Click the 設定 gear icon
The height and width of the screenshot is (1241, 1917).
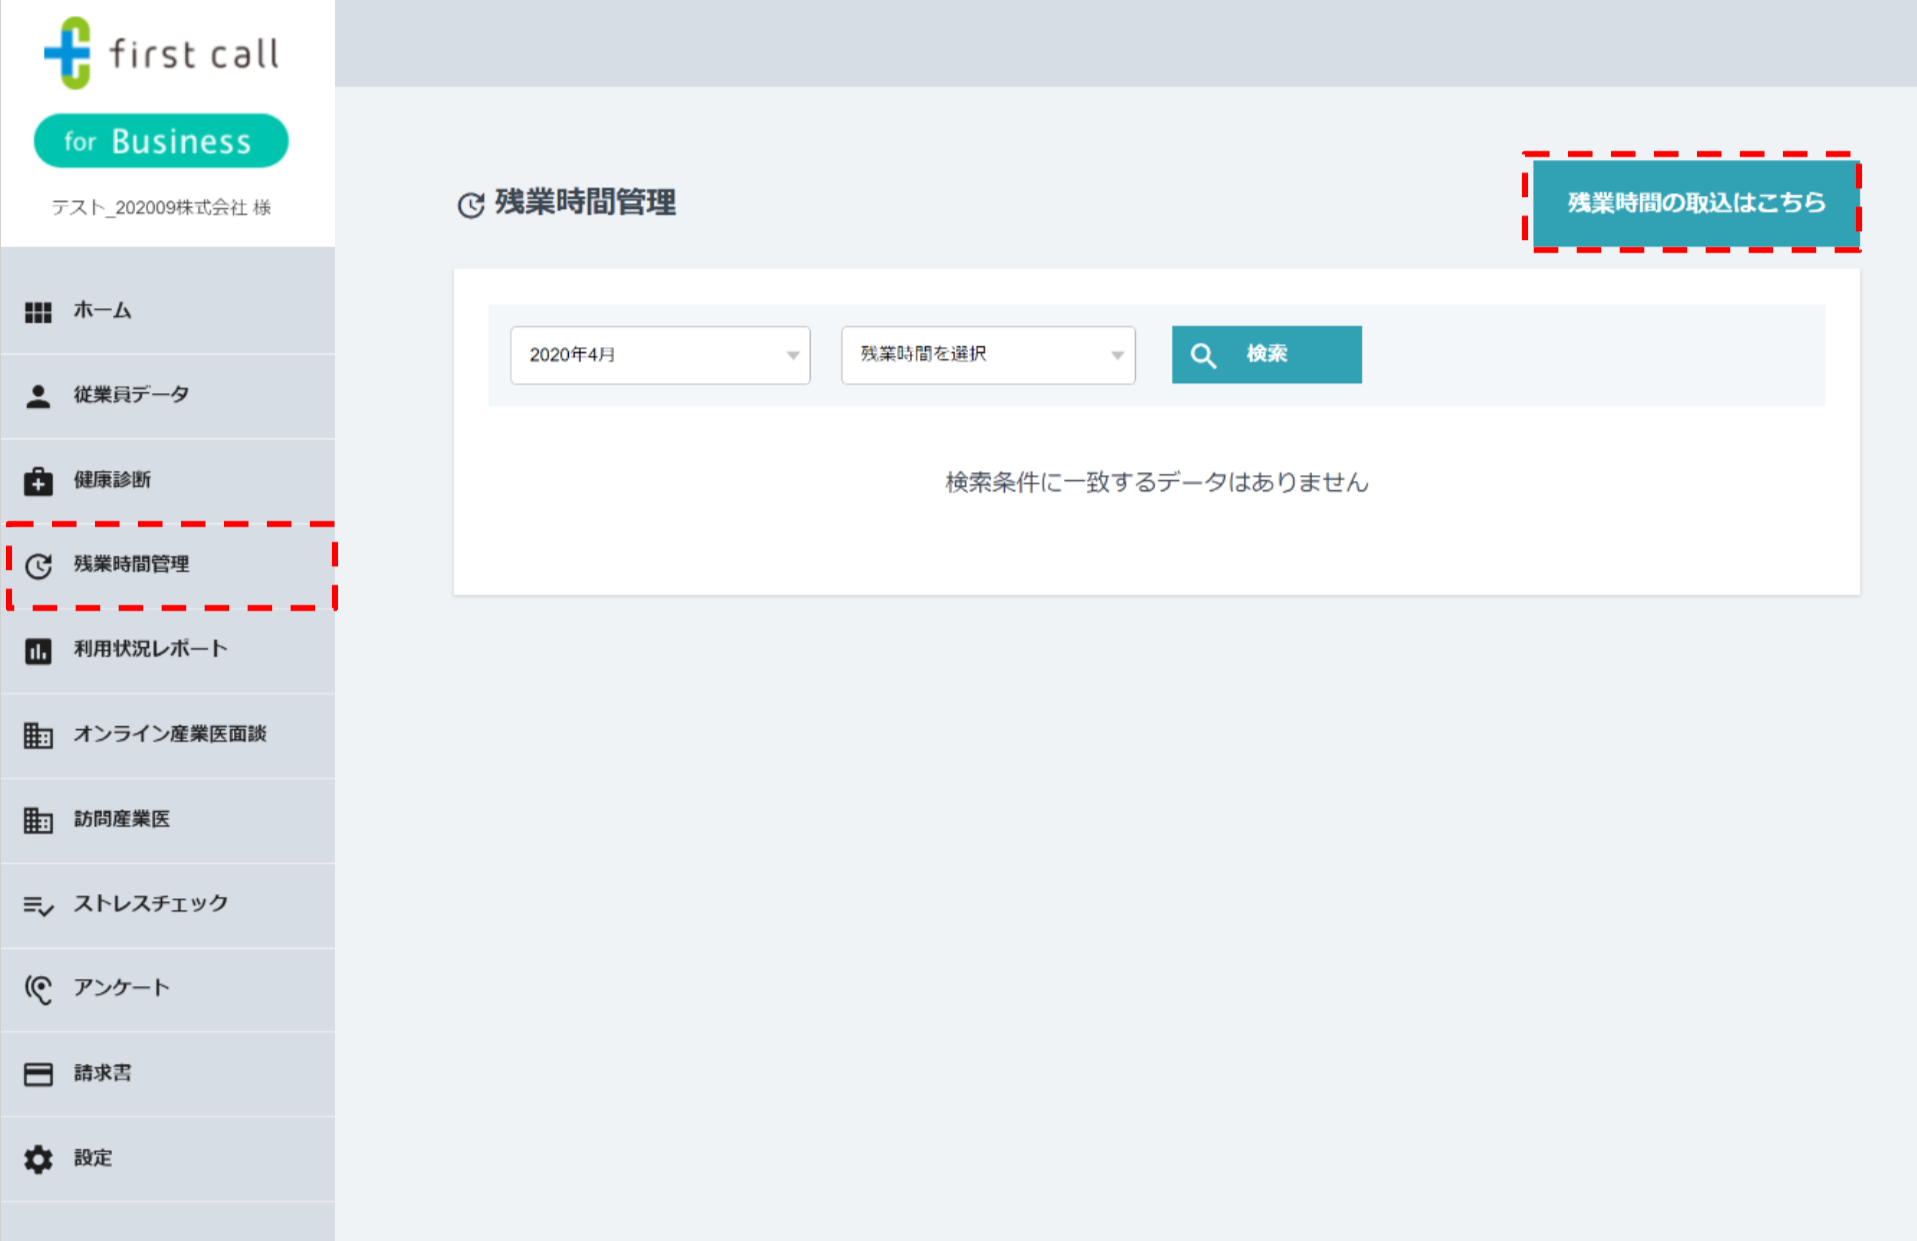click(x=38, y=1158)
